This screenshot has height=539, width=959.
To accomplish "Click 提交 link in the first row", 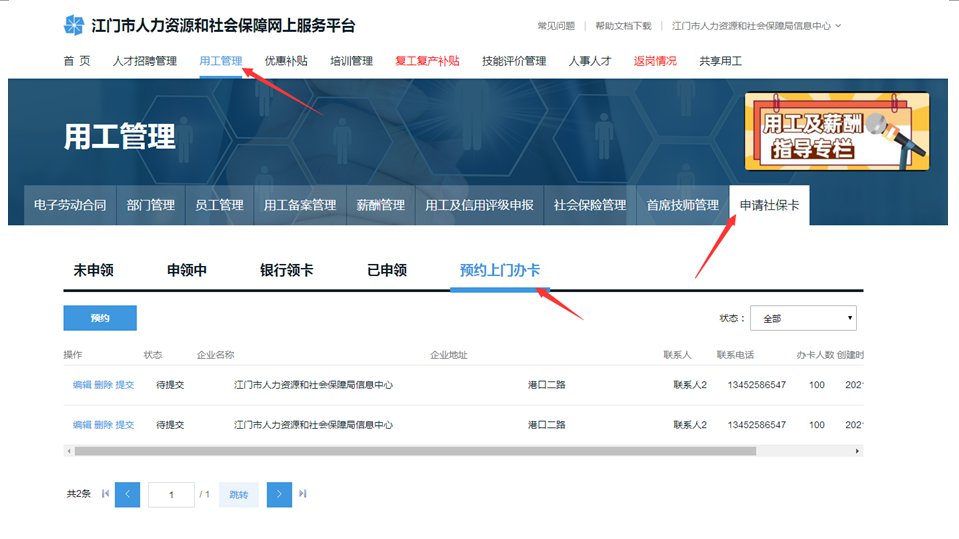I will point(125,385).
